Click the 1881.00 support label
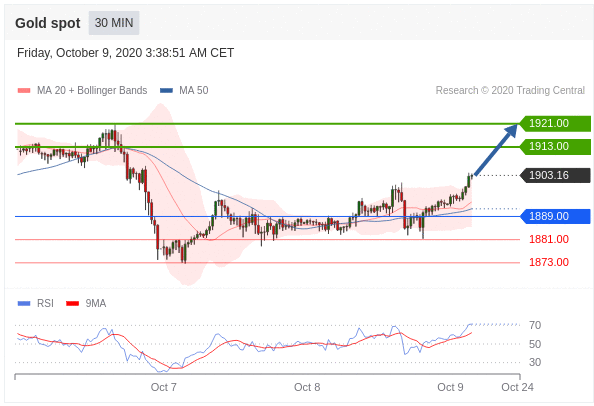 (x=549, y=239)
